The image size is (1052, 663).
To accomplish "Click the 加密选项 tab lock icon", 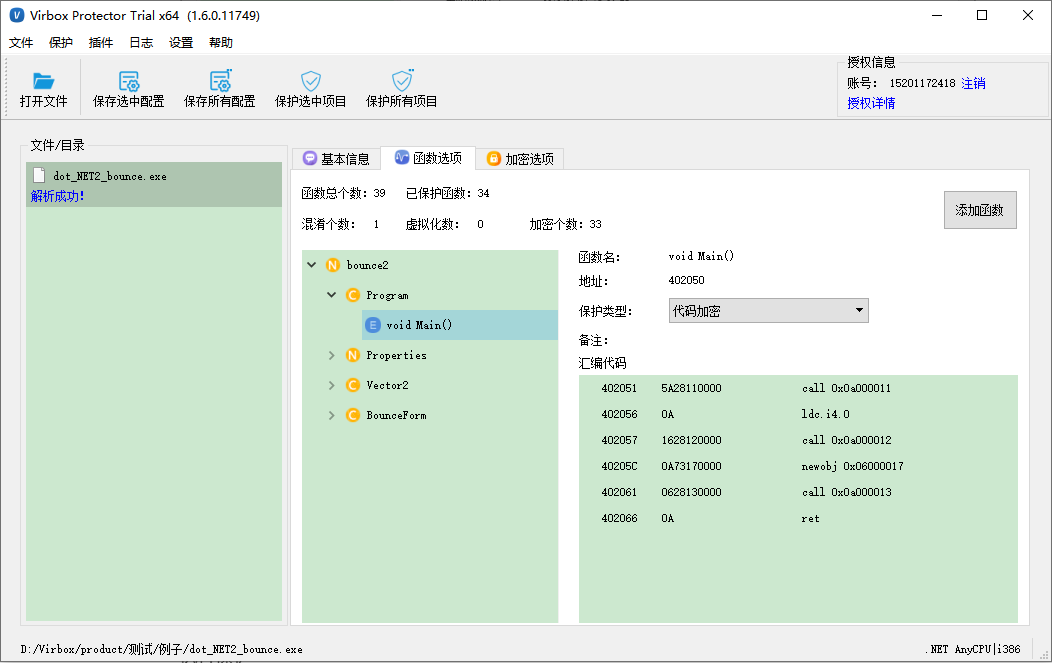I will 494,158.
